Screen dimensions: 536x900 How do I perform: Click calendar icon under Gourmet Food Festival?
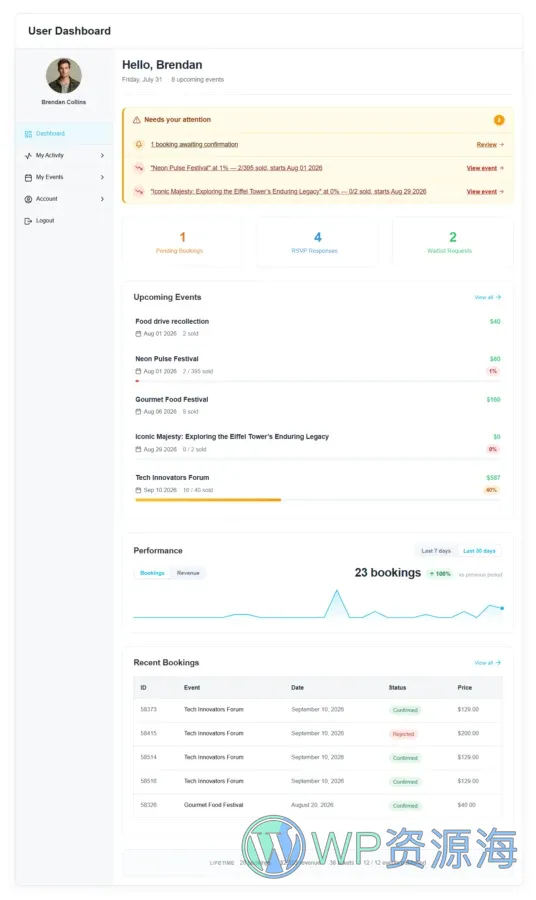pos(138,412)
